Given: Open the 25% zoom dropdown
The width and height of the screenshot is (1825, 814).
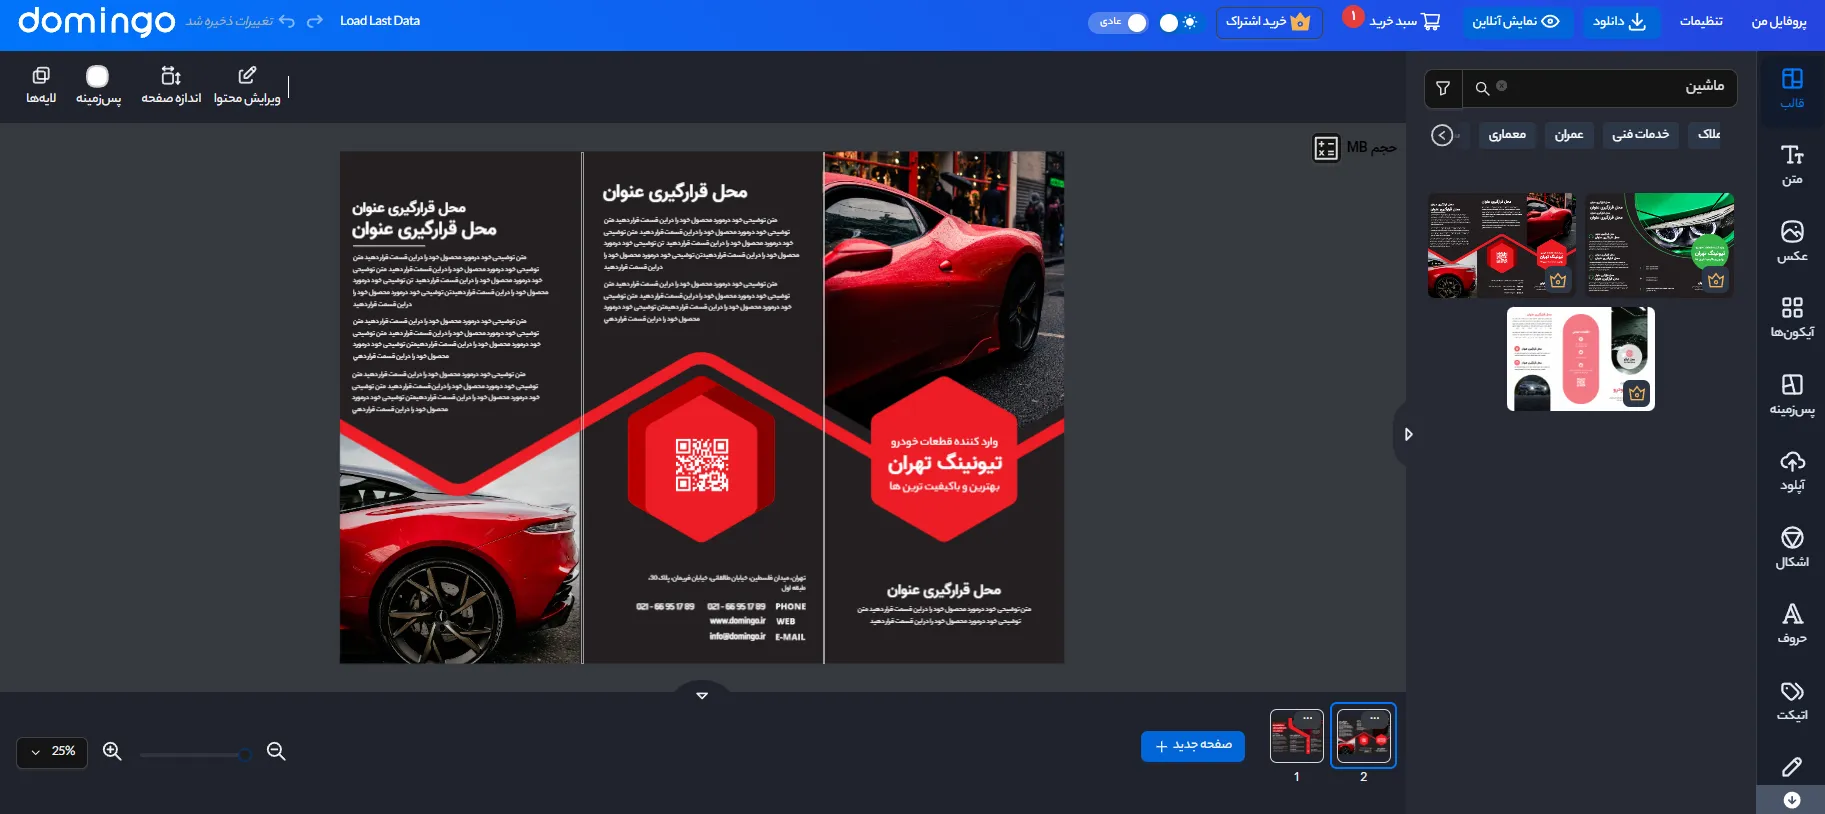Looking at the screenshot, I should 52,752.
